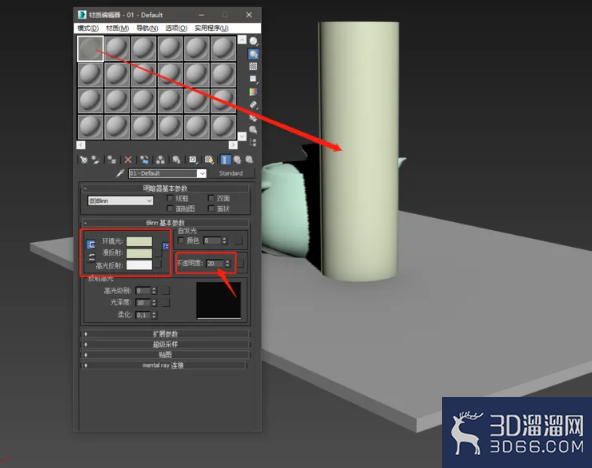The width and height of the screenshot is (592, 468).
Task: Click Select by Material icon
Action: click(253, 130)
